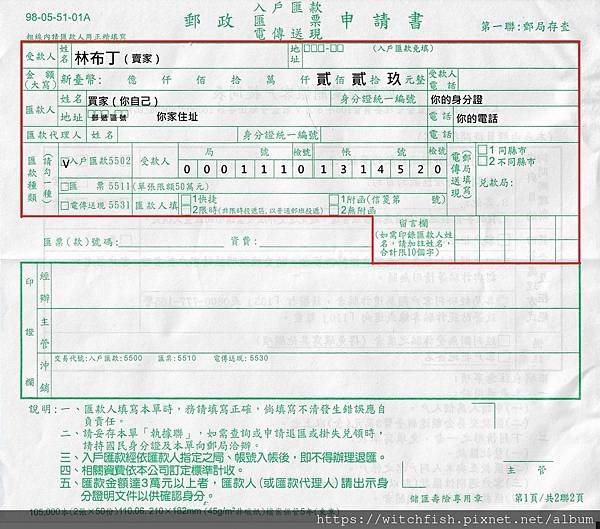Check the 2無附函 option box

pyautogui.click(x=334, y=210)
